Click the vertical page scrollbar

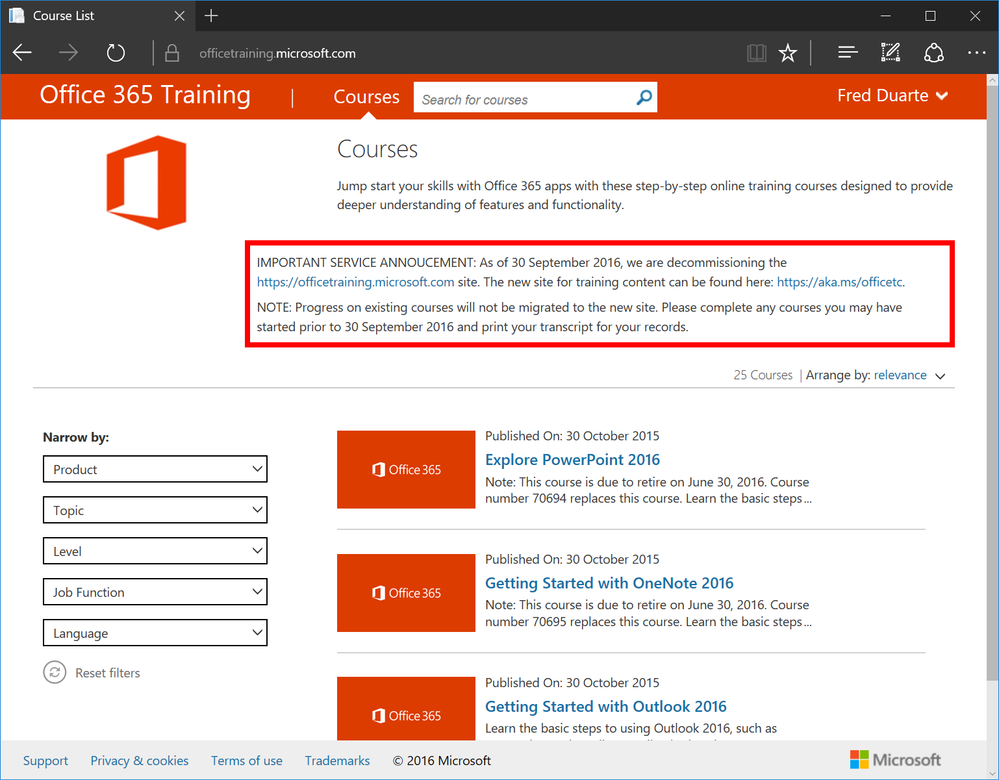[x=992, y=382]
